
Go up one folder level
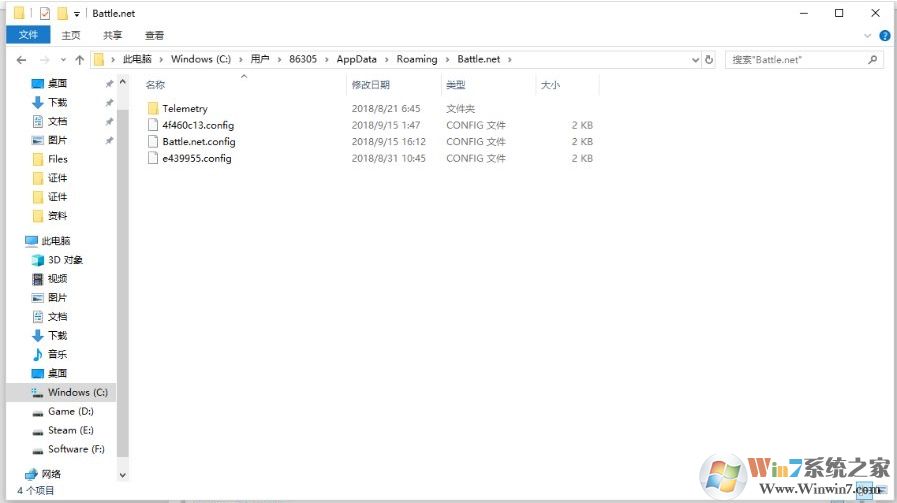coord(80,60)
